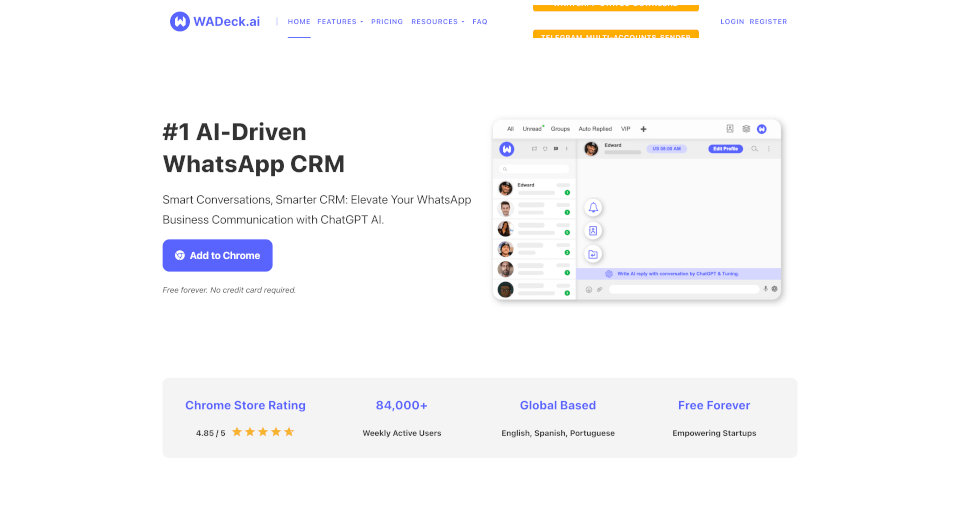Click the circular refresh icon above the chat list

tap(545, 149)
